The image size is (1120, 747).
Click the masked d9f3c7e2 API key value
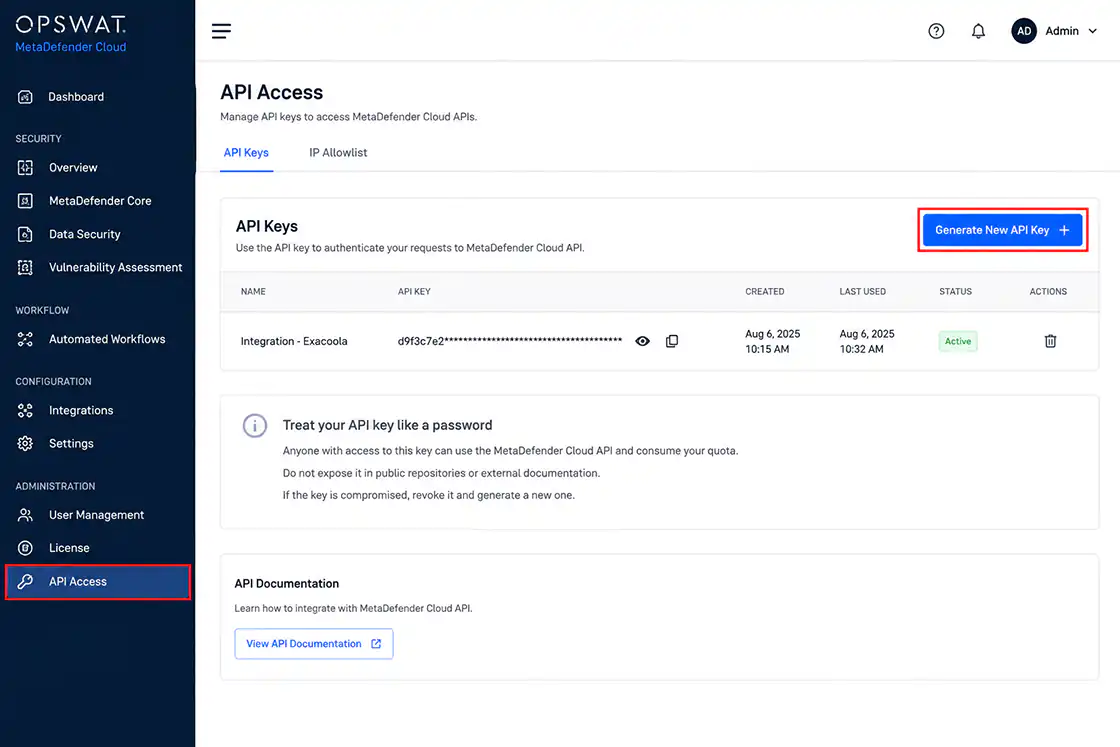tap(509, 341)
